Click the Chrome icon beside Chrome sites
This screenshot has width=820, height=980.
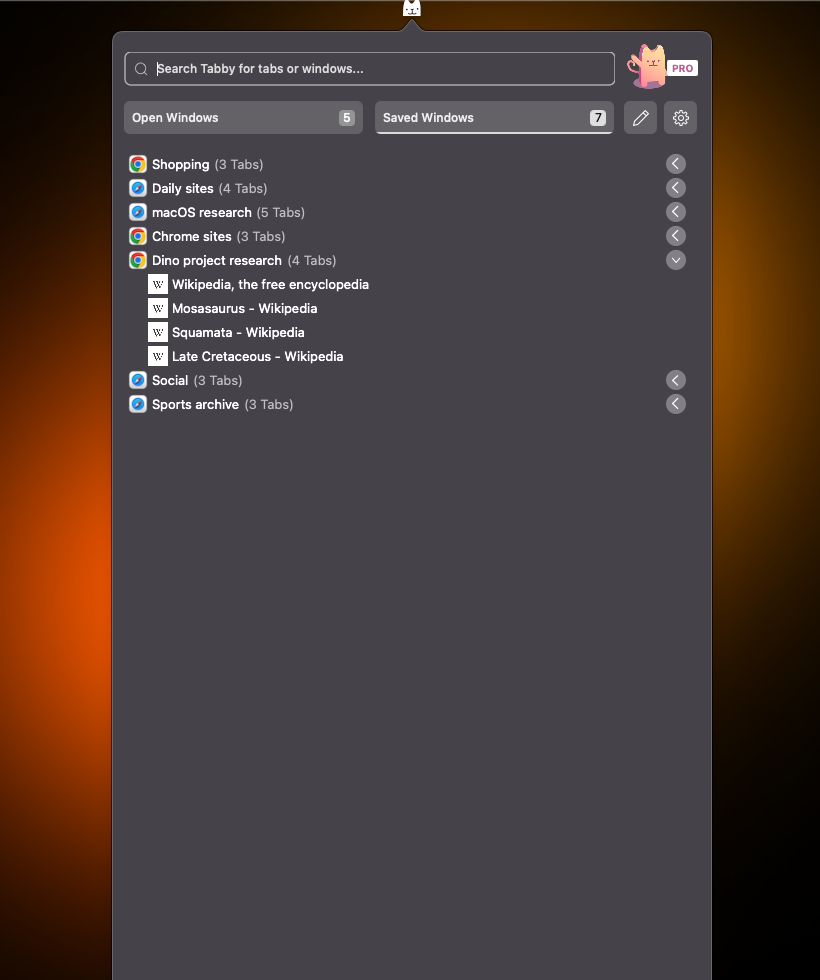138,236
